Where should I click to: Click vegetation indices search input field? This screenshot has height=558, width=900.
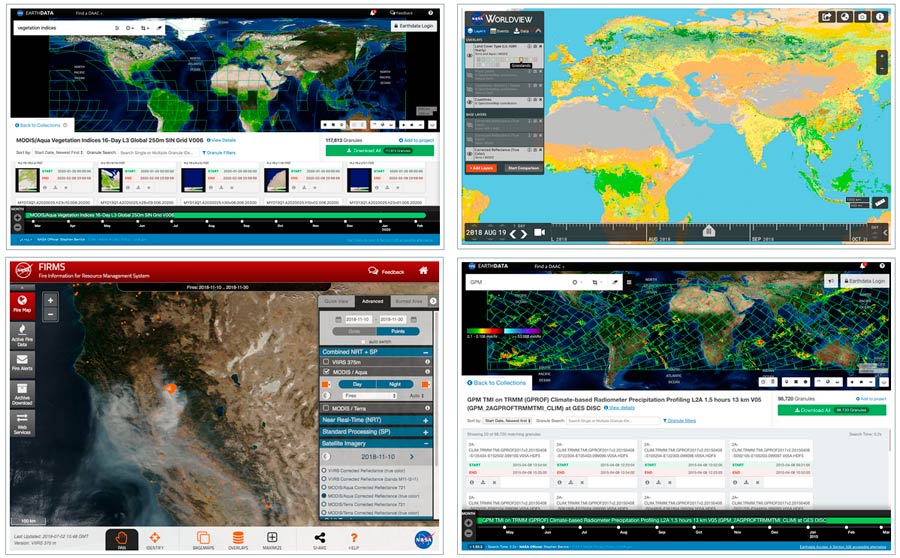(63, 28)
